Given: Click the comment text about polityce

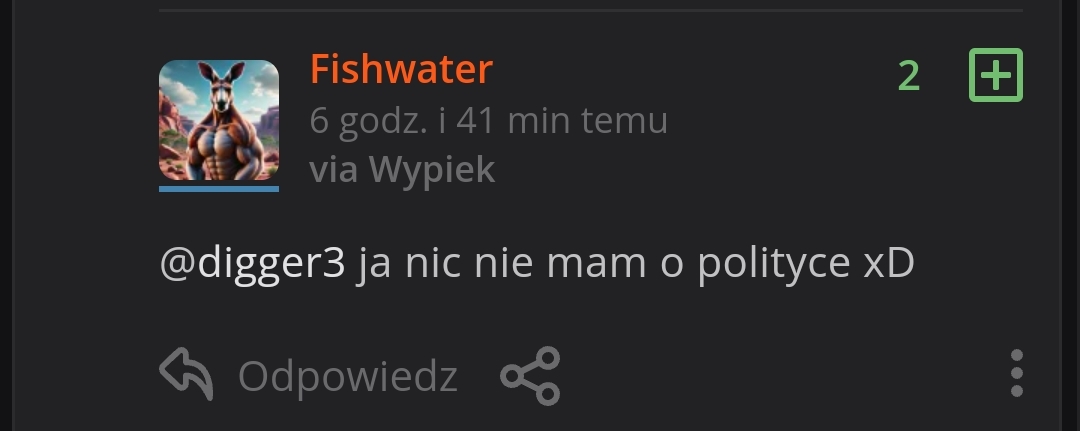Looking at the screenshot, I should (x=537, y=264).
